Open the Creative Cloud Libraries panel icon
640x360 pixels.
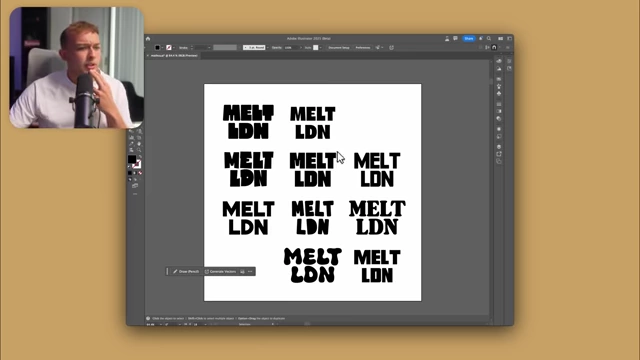pyautogui.click(x=499, y=61)
